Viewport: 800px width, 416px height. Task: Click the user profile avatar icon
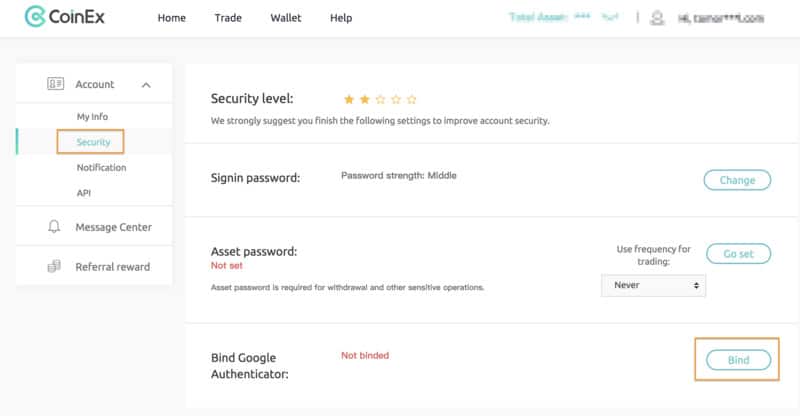(x=657, y=18)
